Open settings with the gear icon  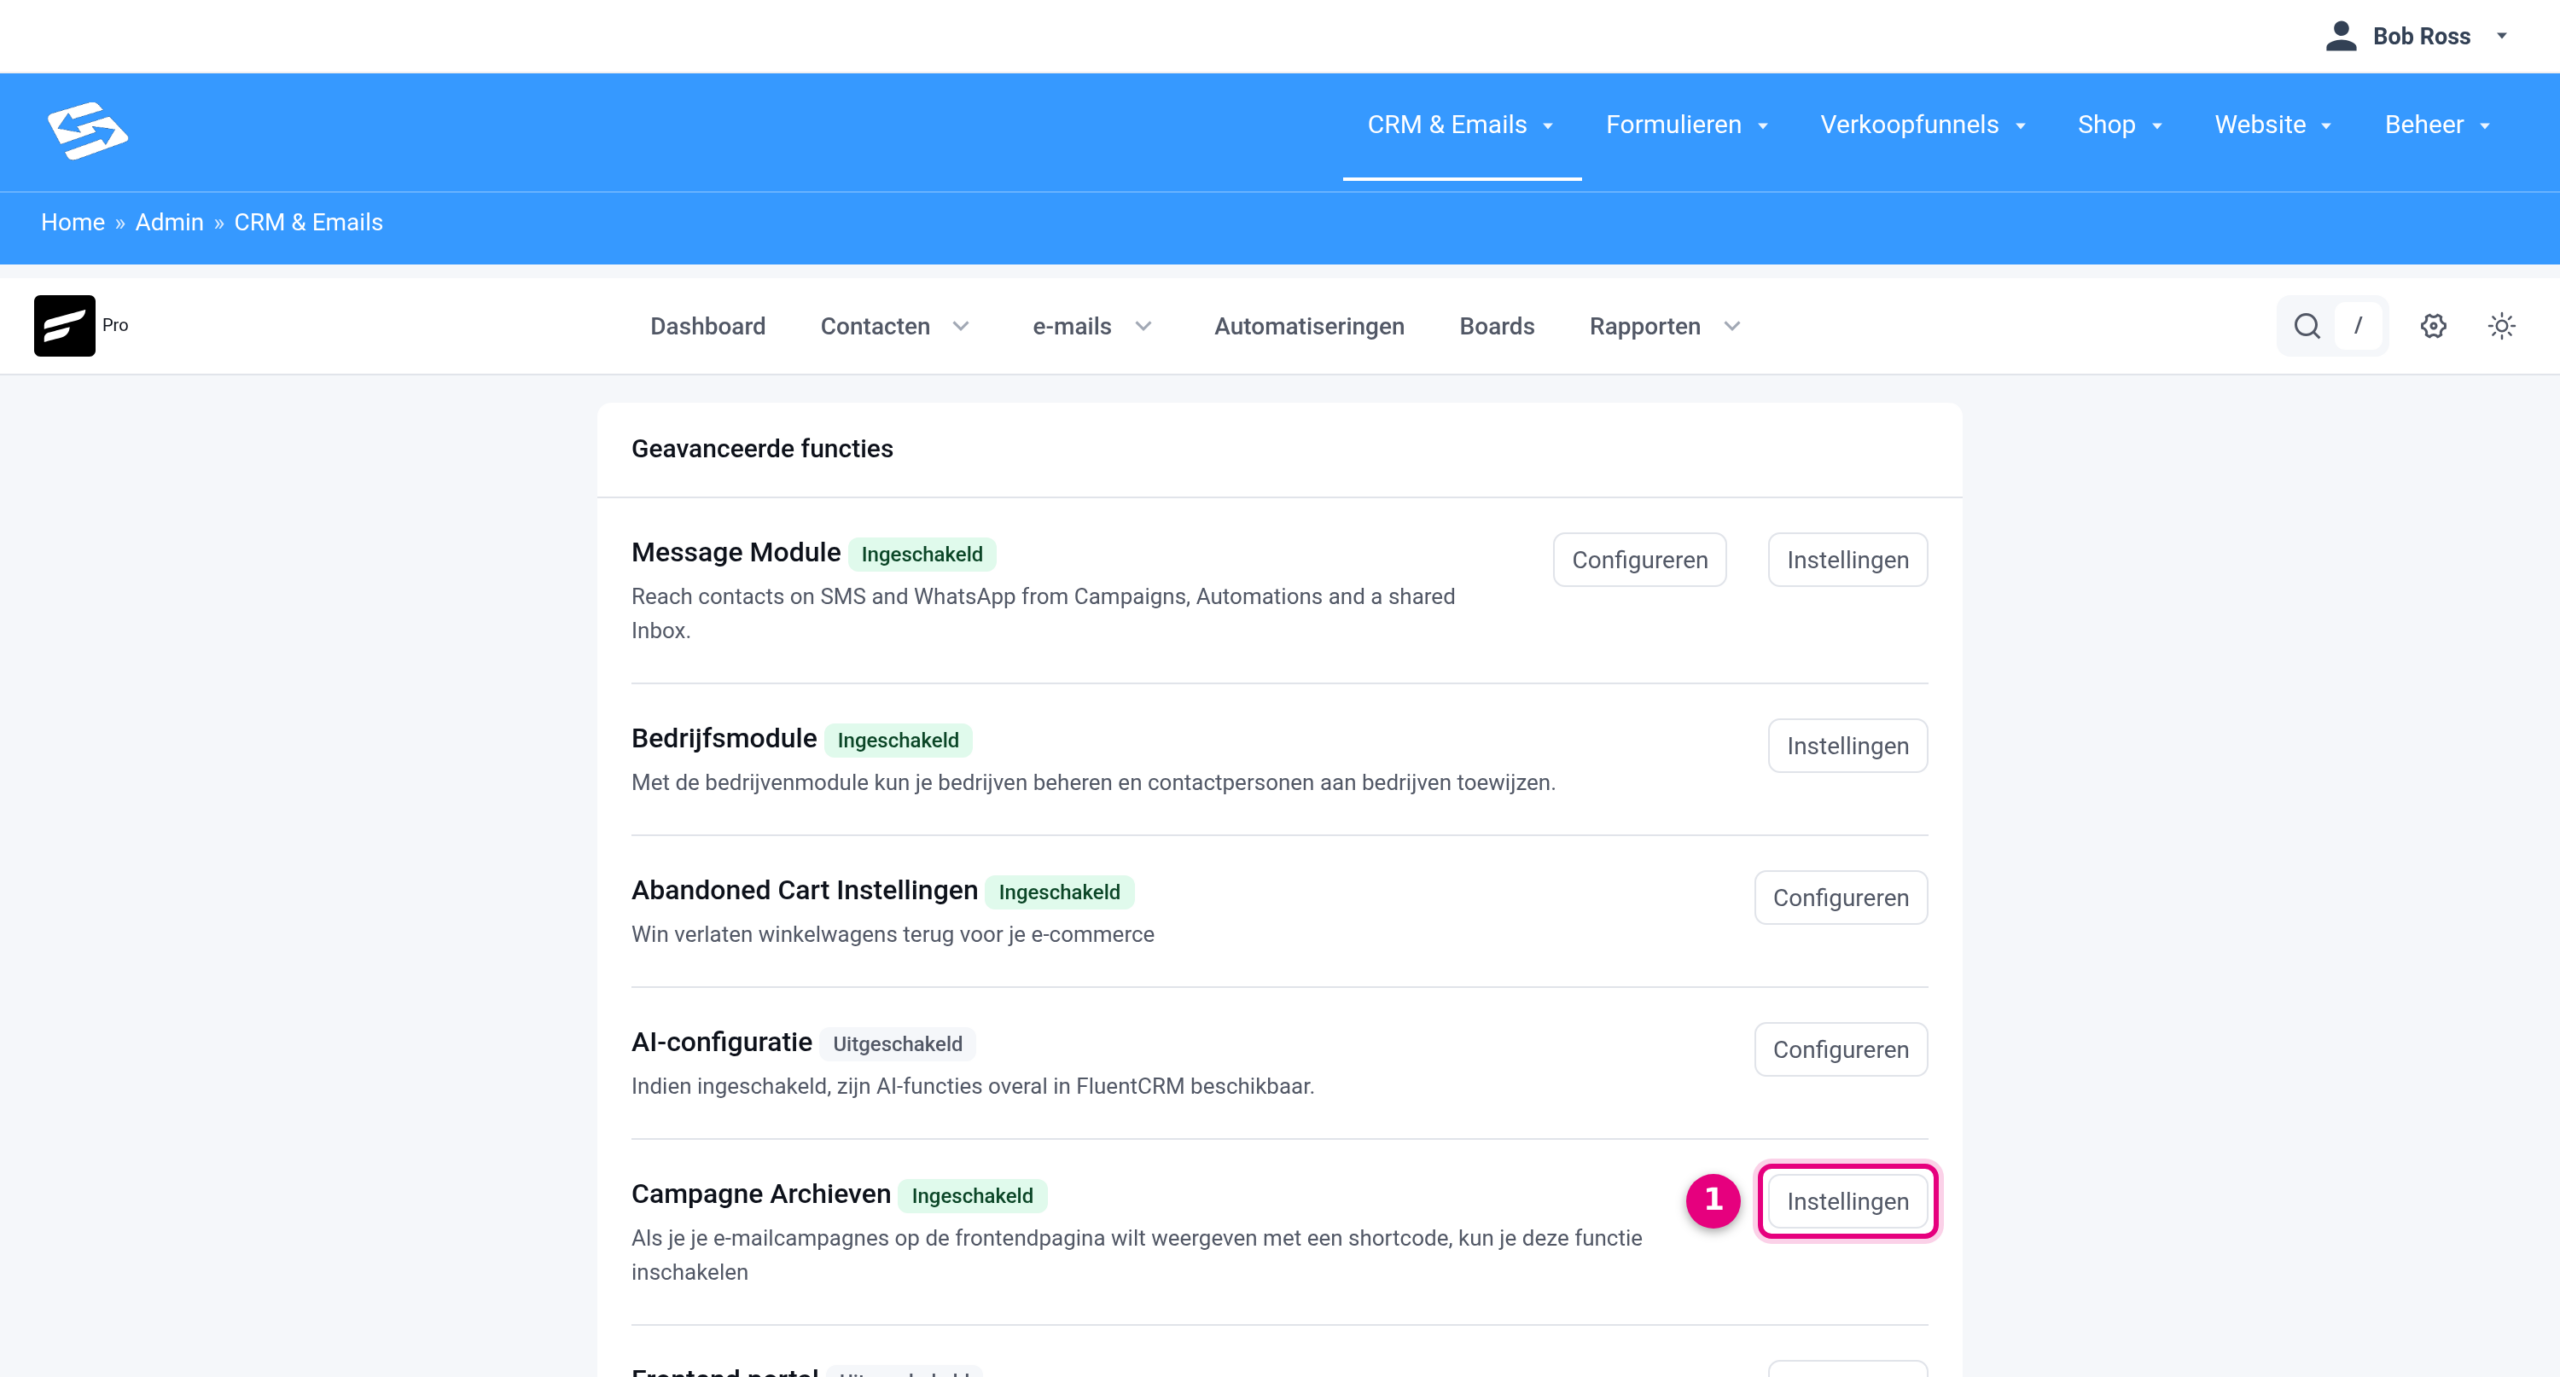[2434, 326]
